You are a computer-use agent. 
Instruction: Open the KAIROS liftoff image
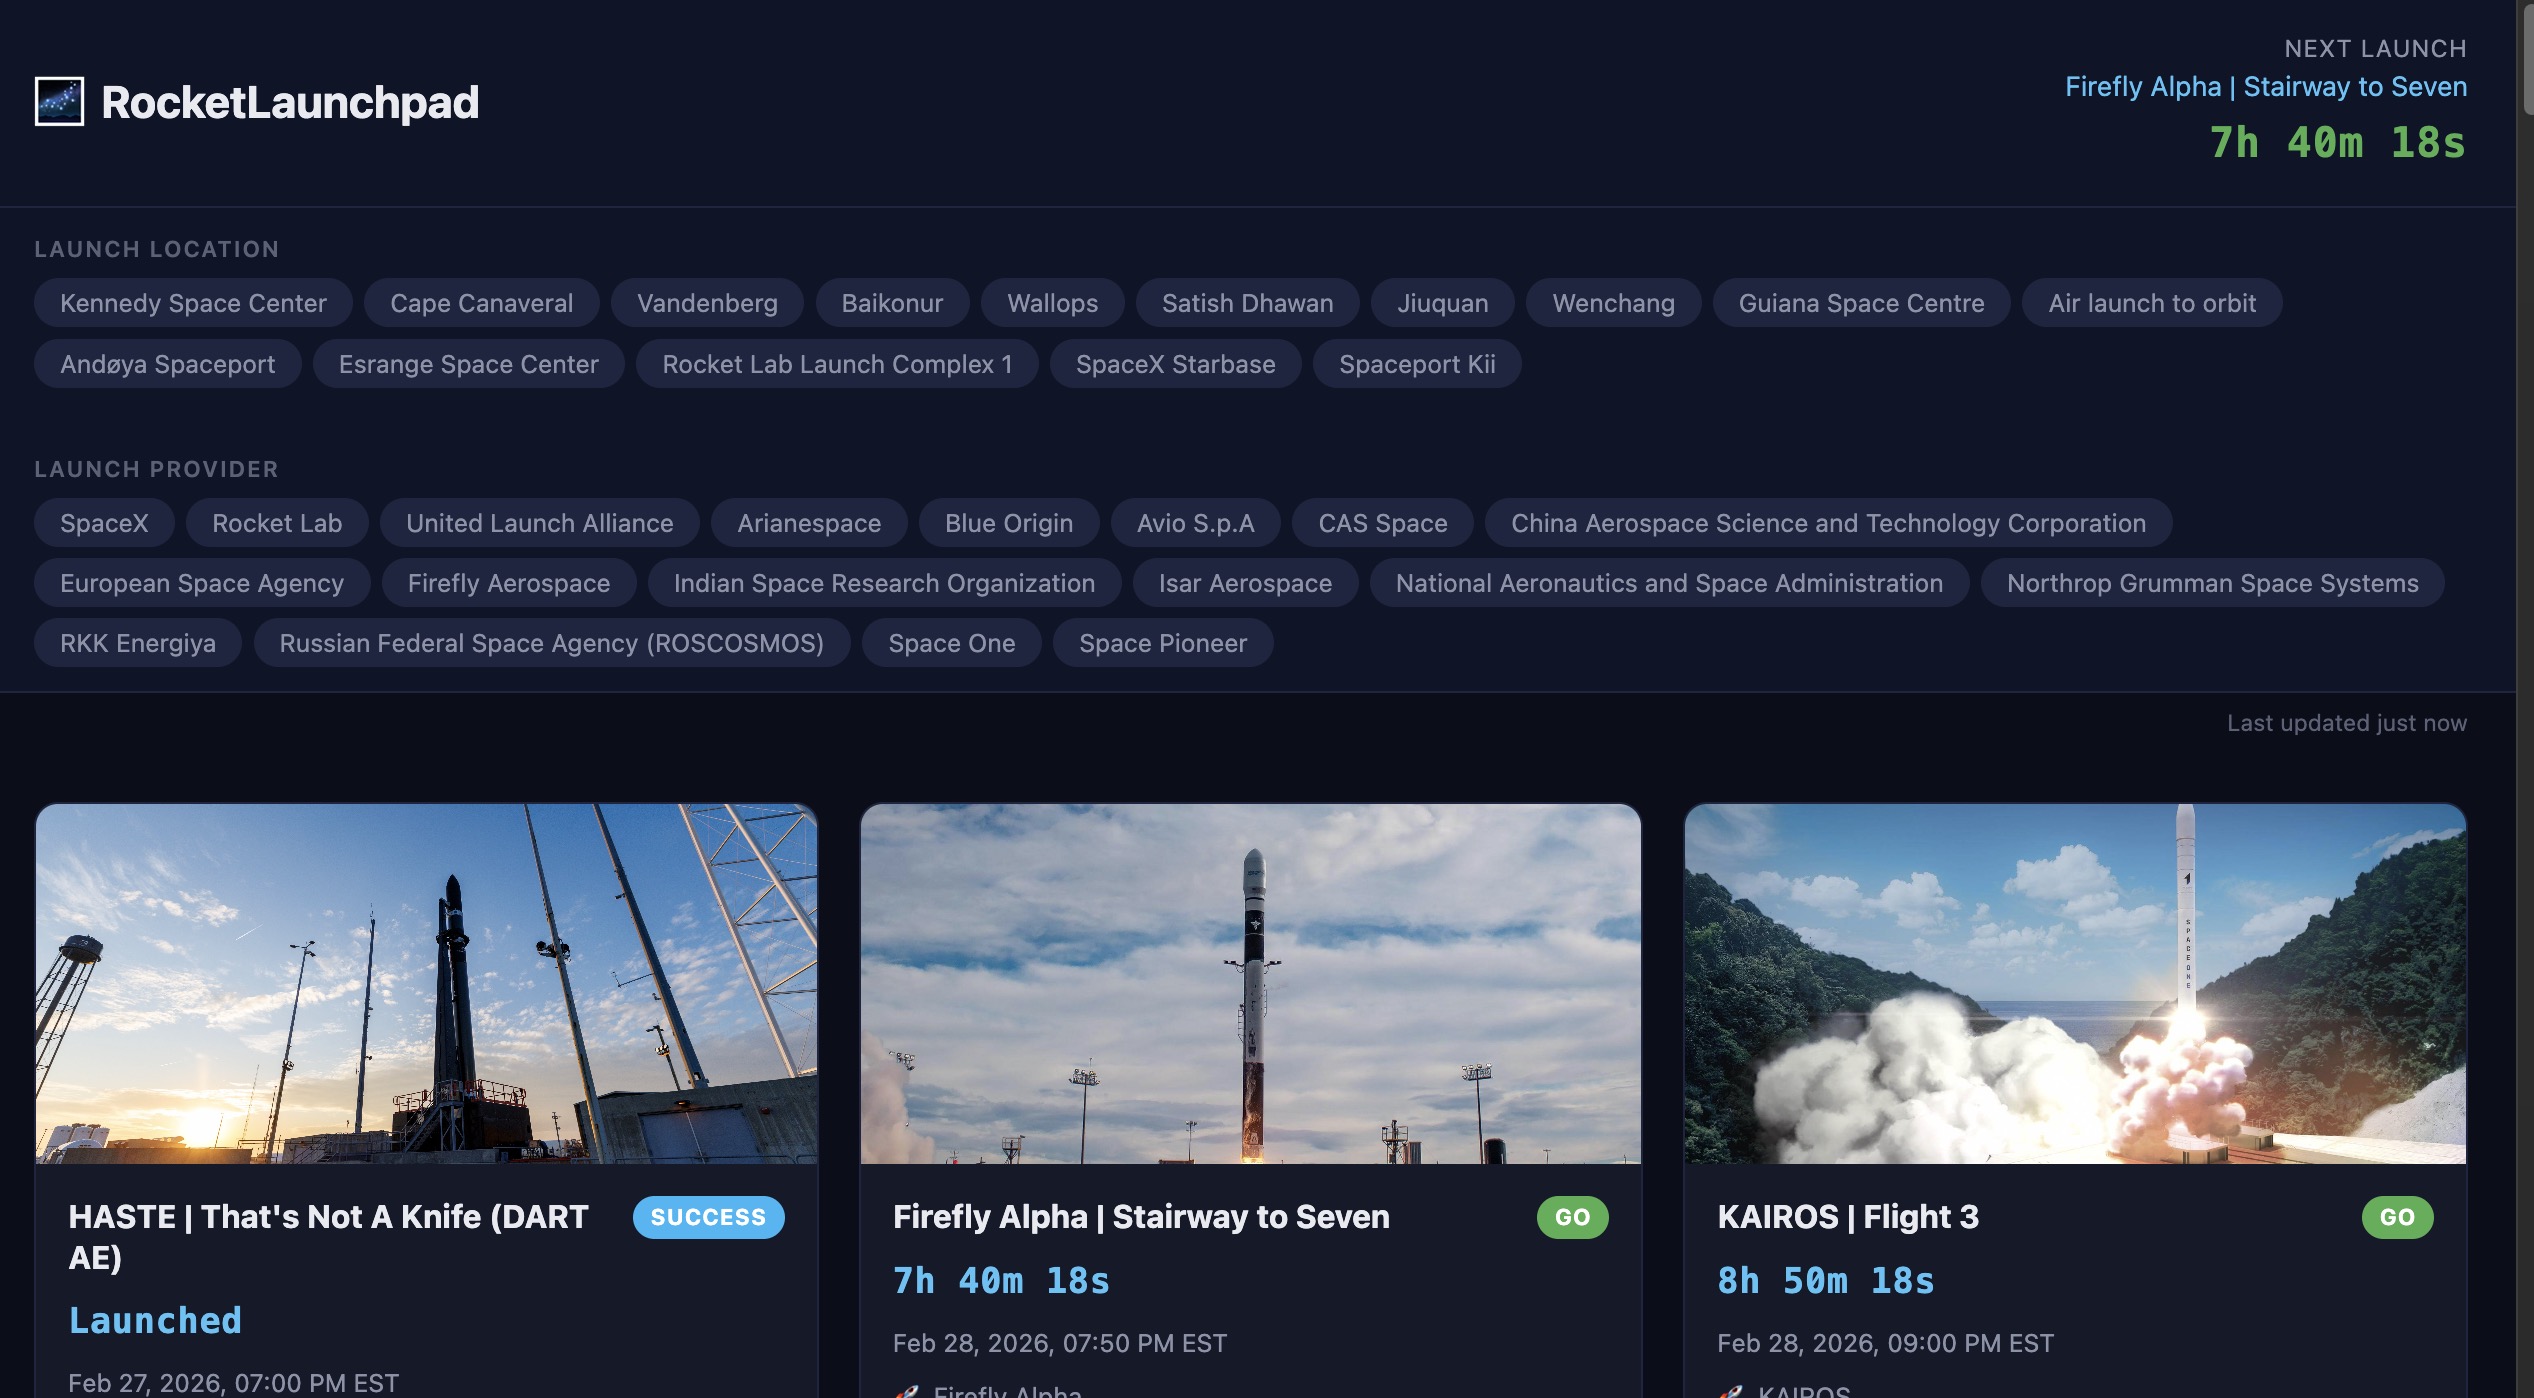(x=2075, y=983)
